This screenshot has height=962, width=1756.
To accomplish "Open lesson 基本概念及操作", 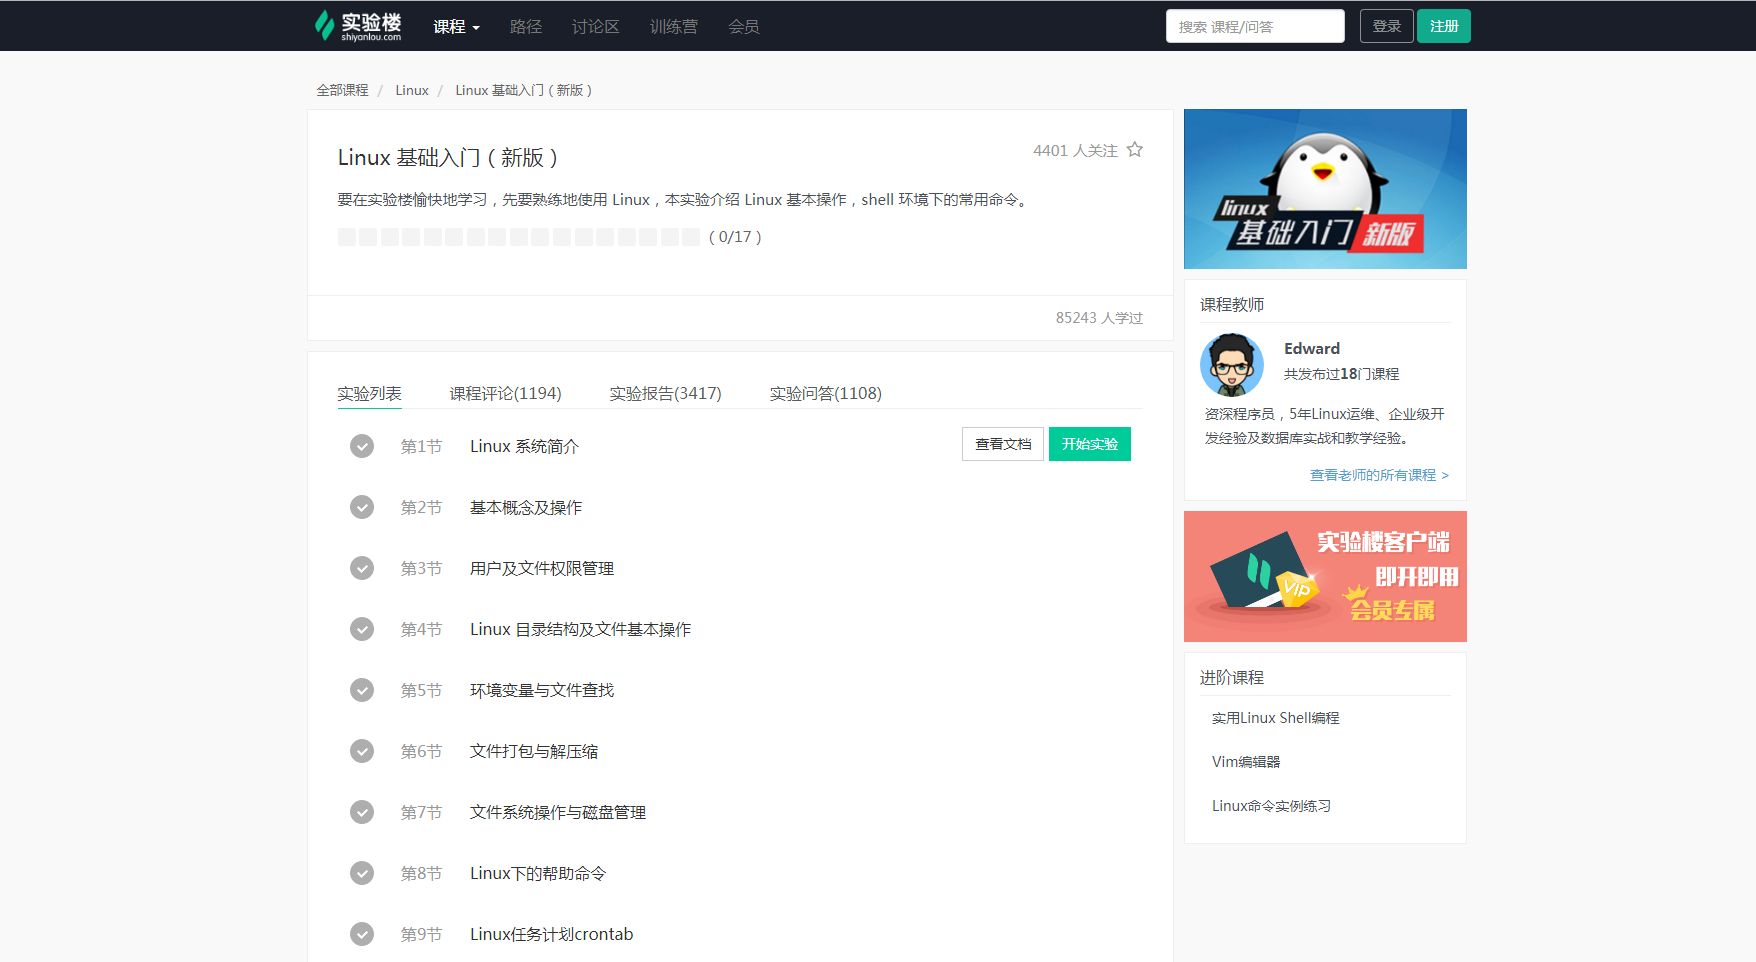I will coord(526,507).
